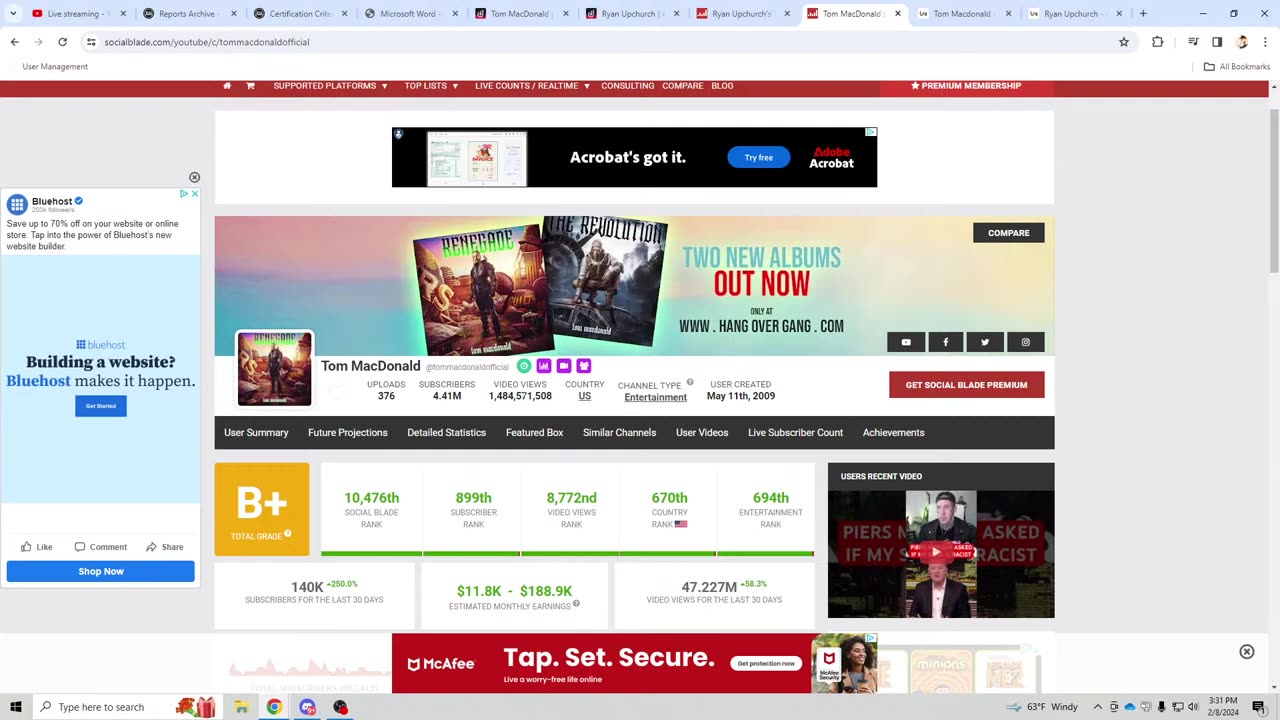Click the address bar URL field
Image resolution: width=1280 pixels, height=720 pixels.
pyautogui.click(x=600, y=42)
